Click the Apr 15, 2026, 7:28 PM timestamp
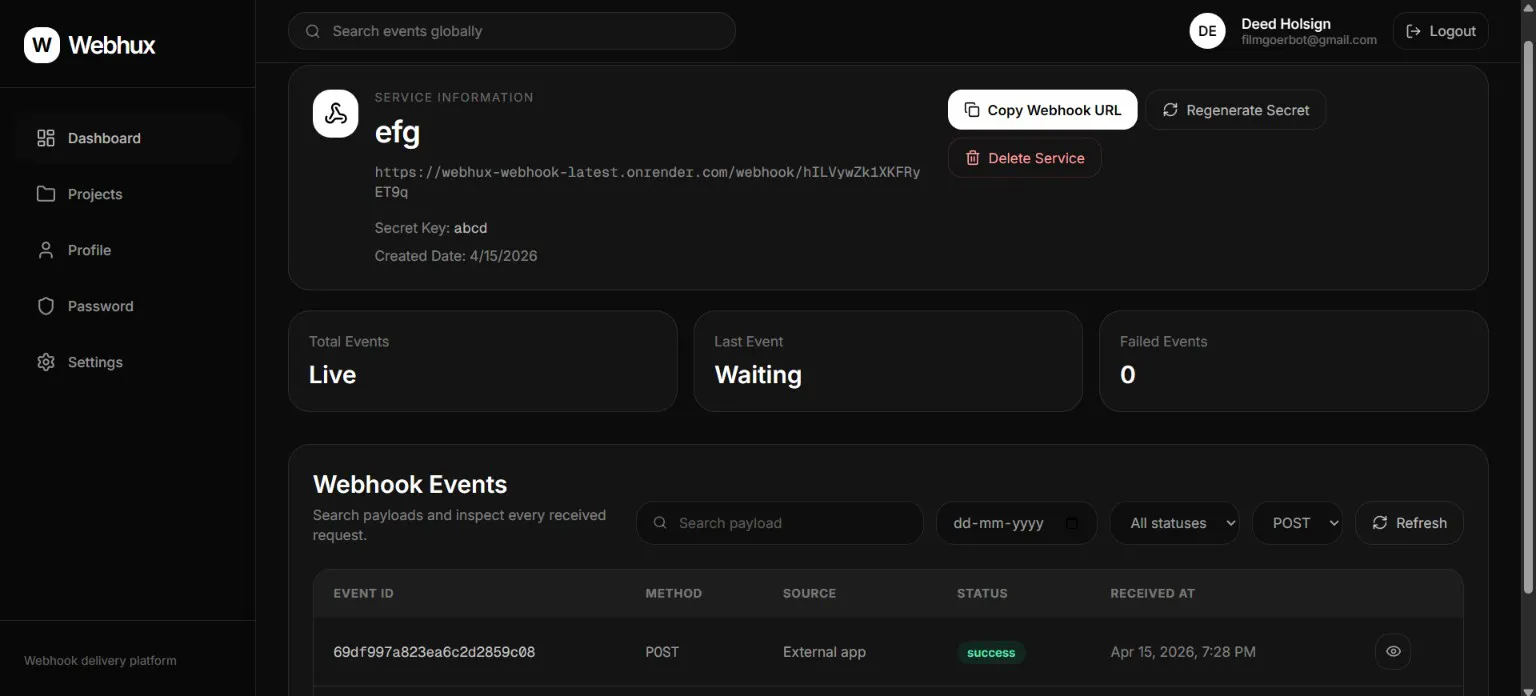Screen dimensions: 1536x696 pos(1183,652)
